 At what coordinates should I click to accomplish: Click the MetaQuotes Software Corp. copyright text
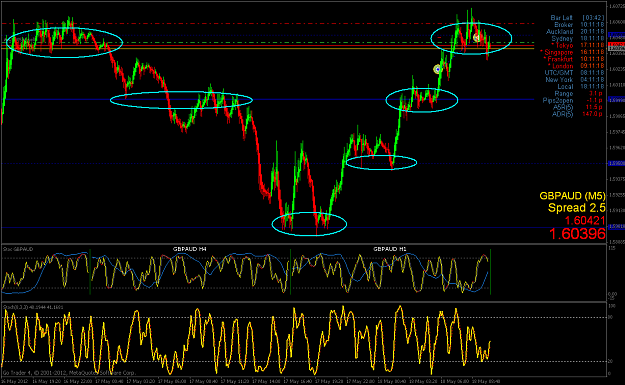click(102, 373)
